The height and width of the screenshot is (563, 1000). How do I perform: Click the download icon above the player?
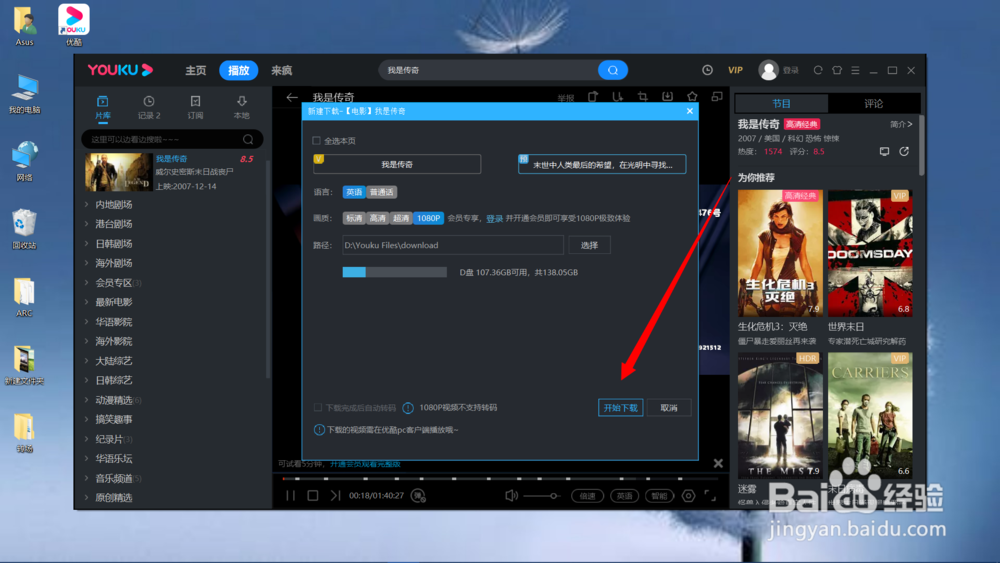[x=667, y=96]
